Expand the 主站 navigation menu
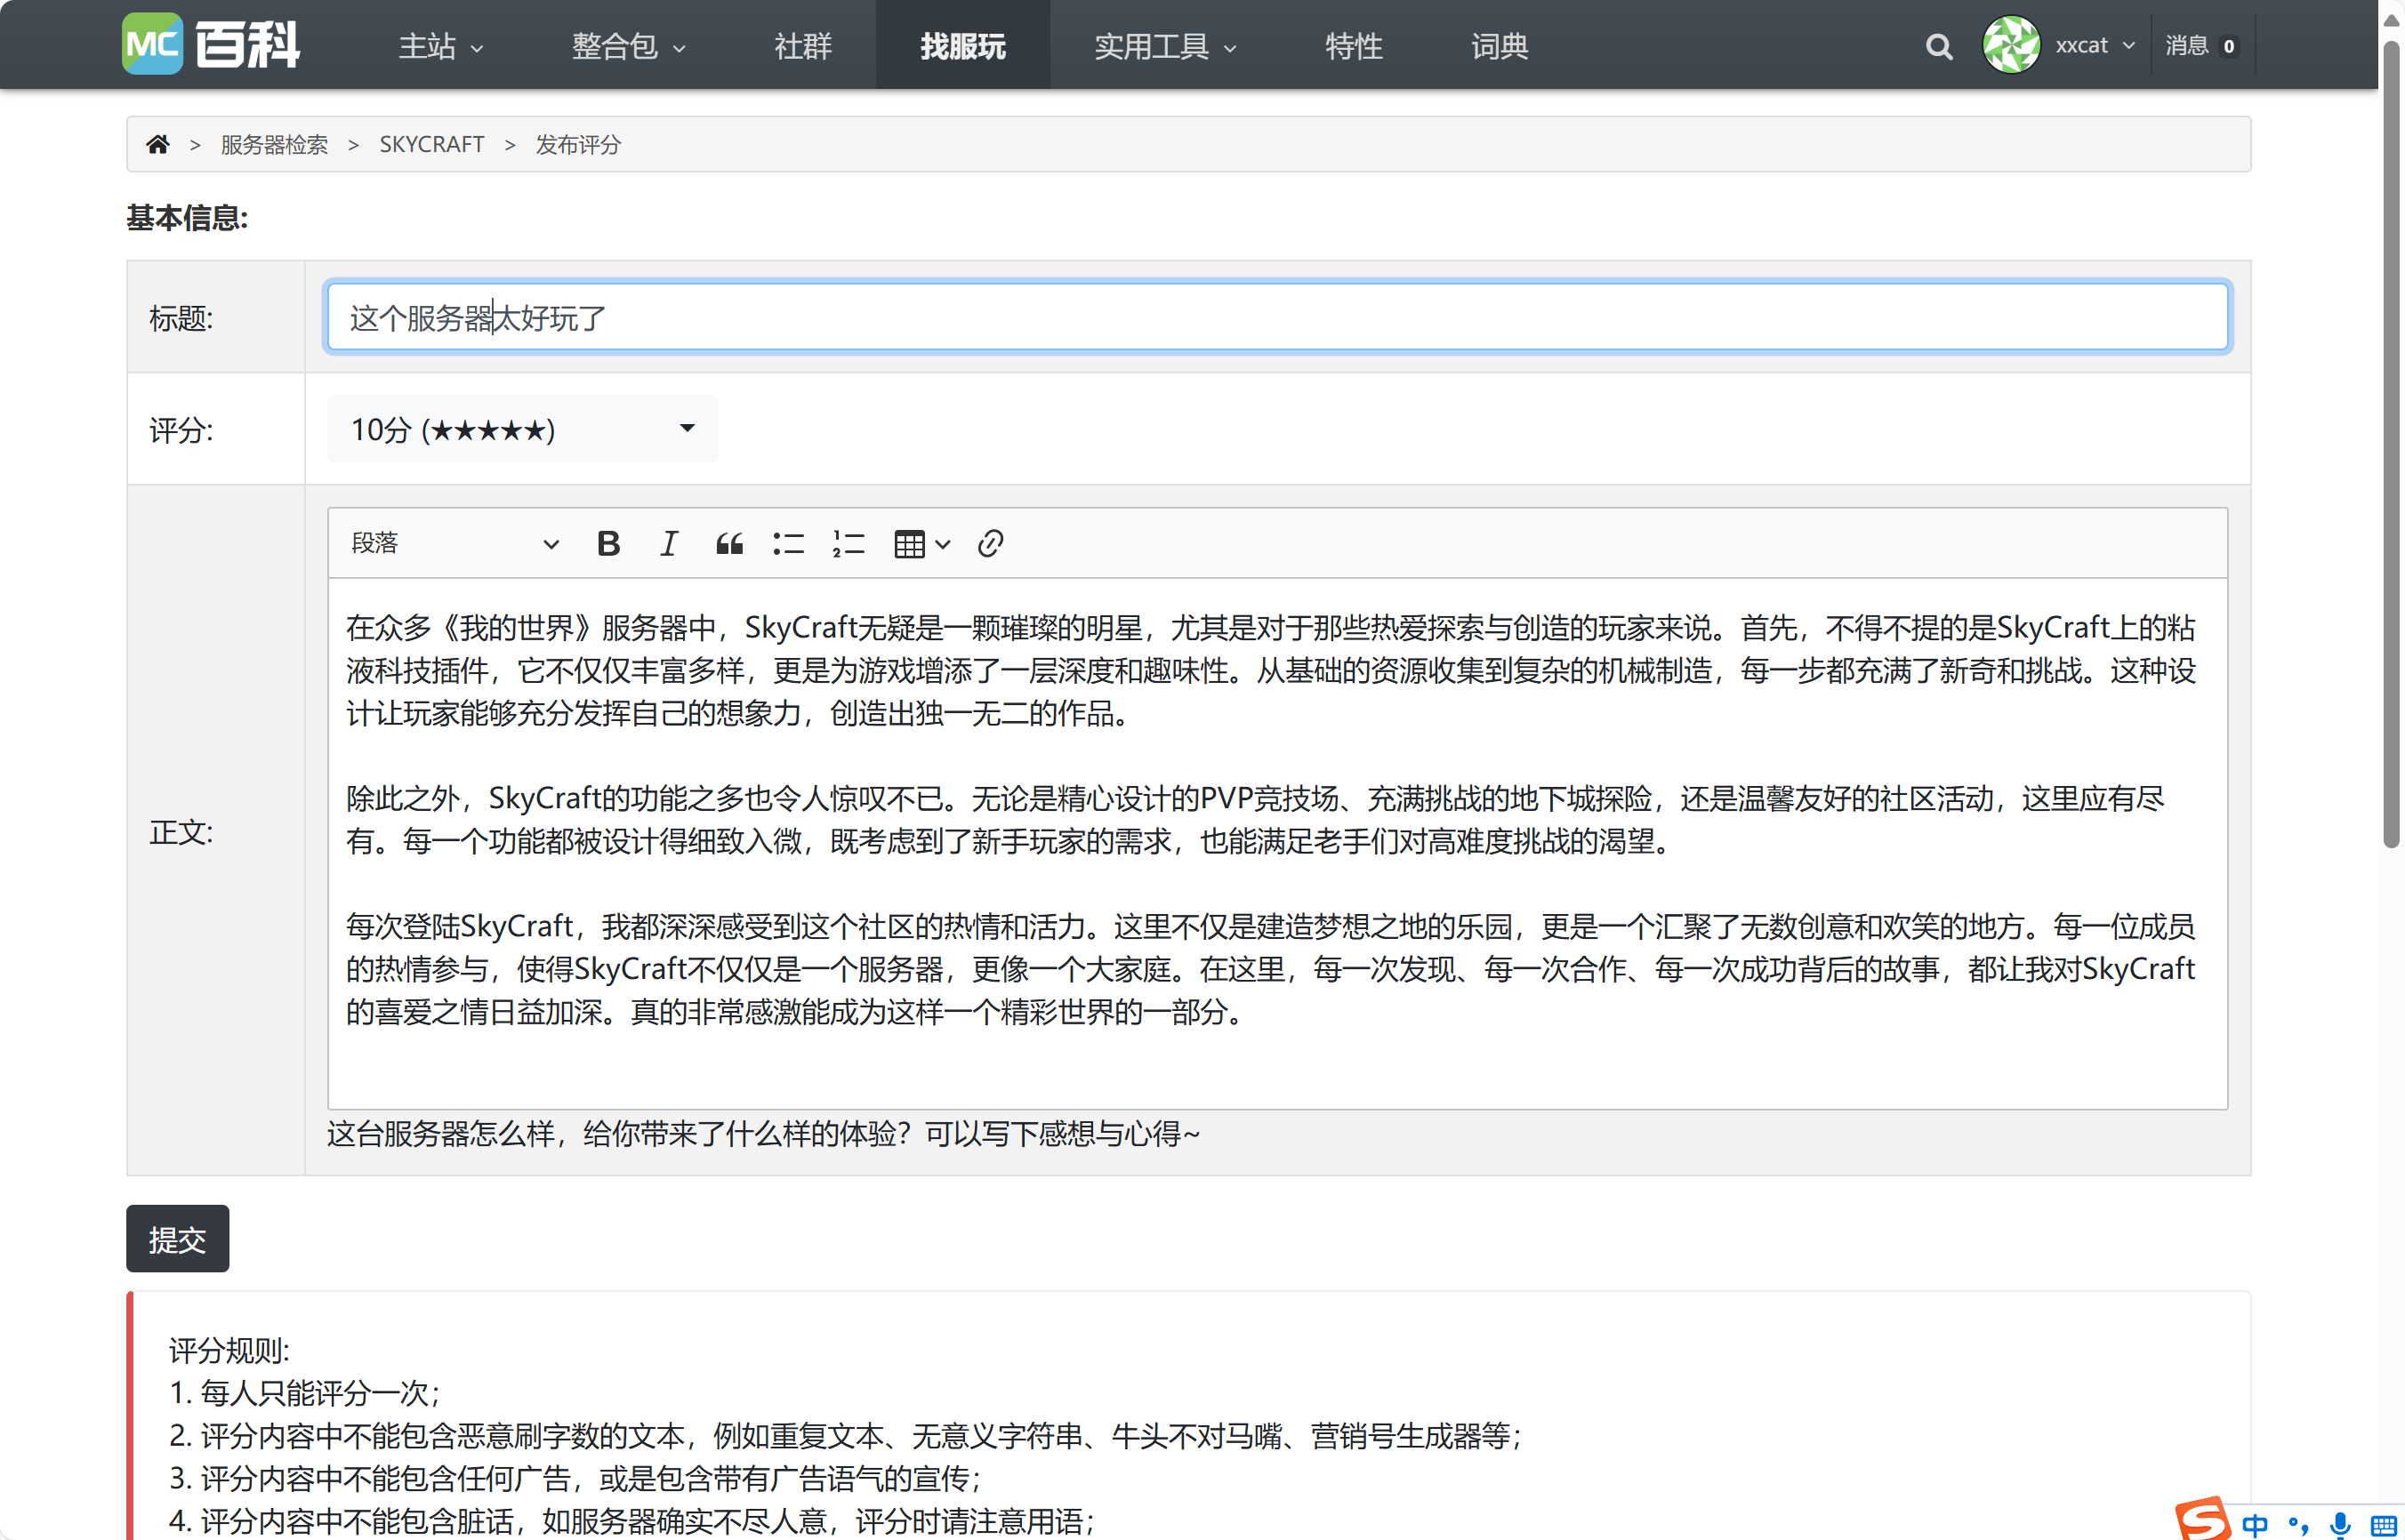This screenshot has height=1540, width=2405. (x=441, y=46)
